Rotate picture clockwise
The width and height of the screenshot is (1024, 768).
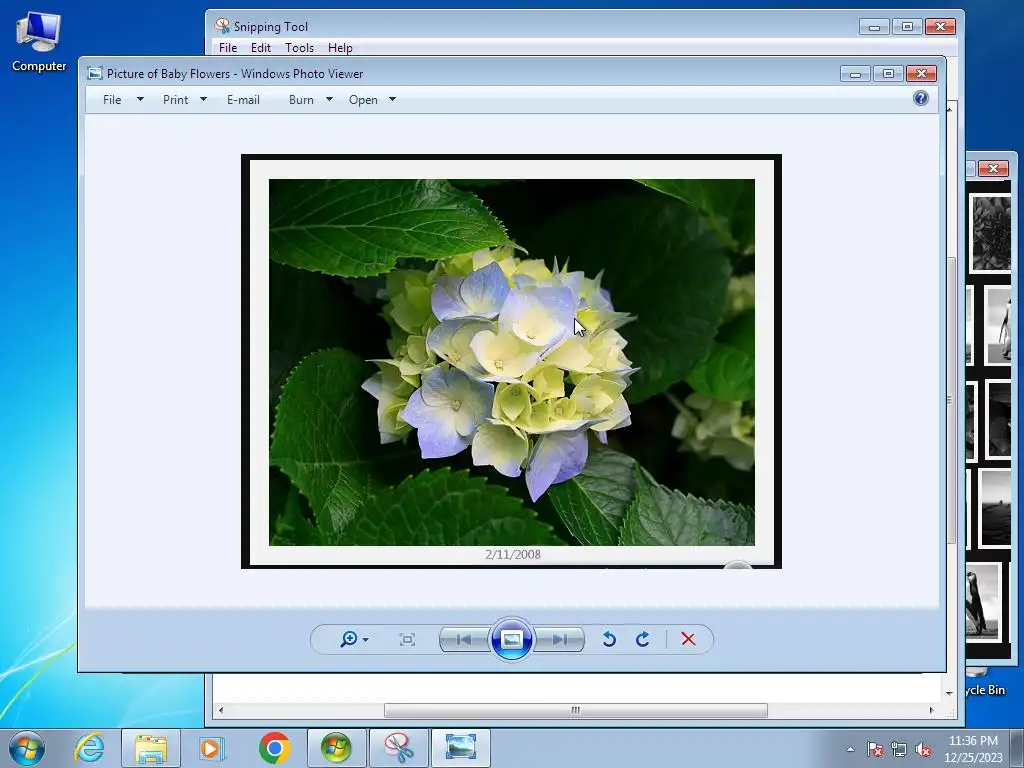643,639
